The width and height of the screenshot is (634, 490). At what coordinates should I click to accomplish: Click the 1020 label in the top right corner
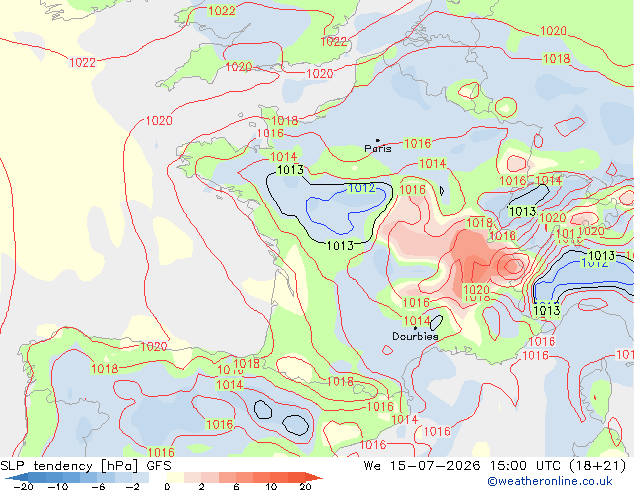click(x=554, y=31)
